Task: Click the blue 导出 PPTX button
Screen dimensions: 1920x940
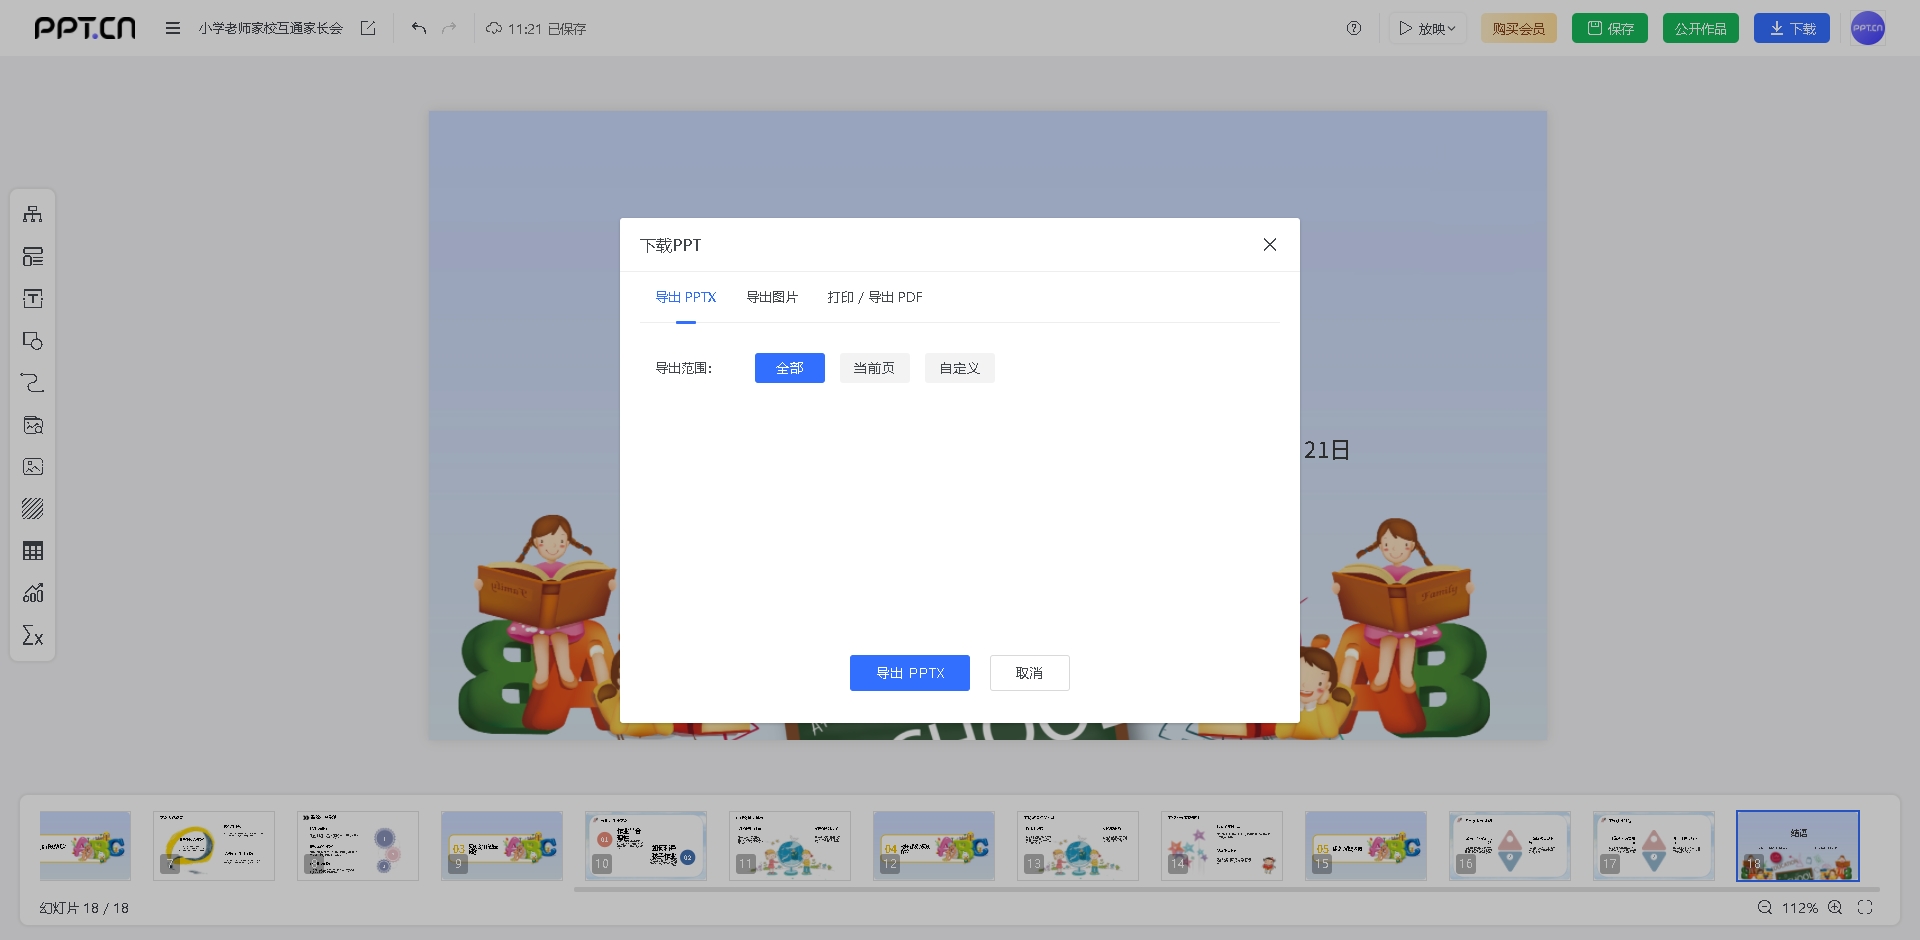Action: (x=909, y=673)
